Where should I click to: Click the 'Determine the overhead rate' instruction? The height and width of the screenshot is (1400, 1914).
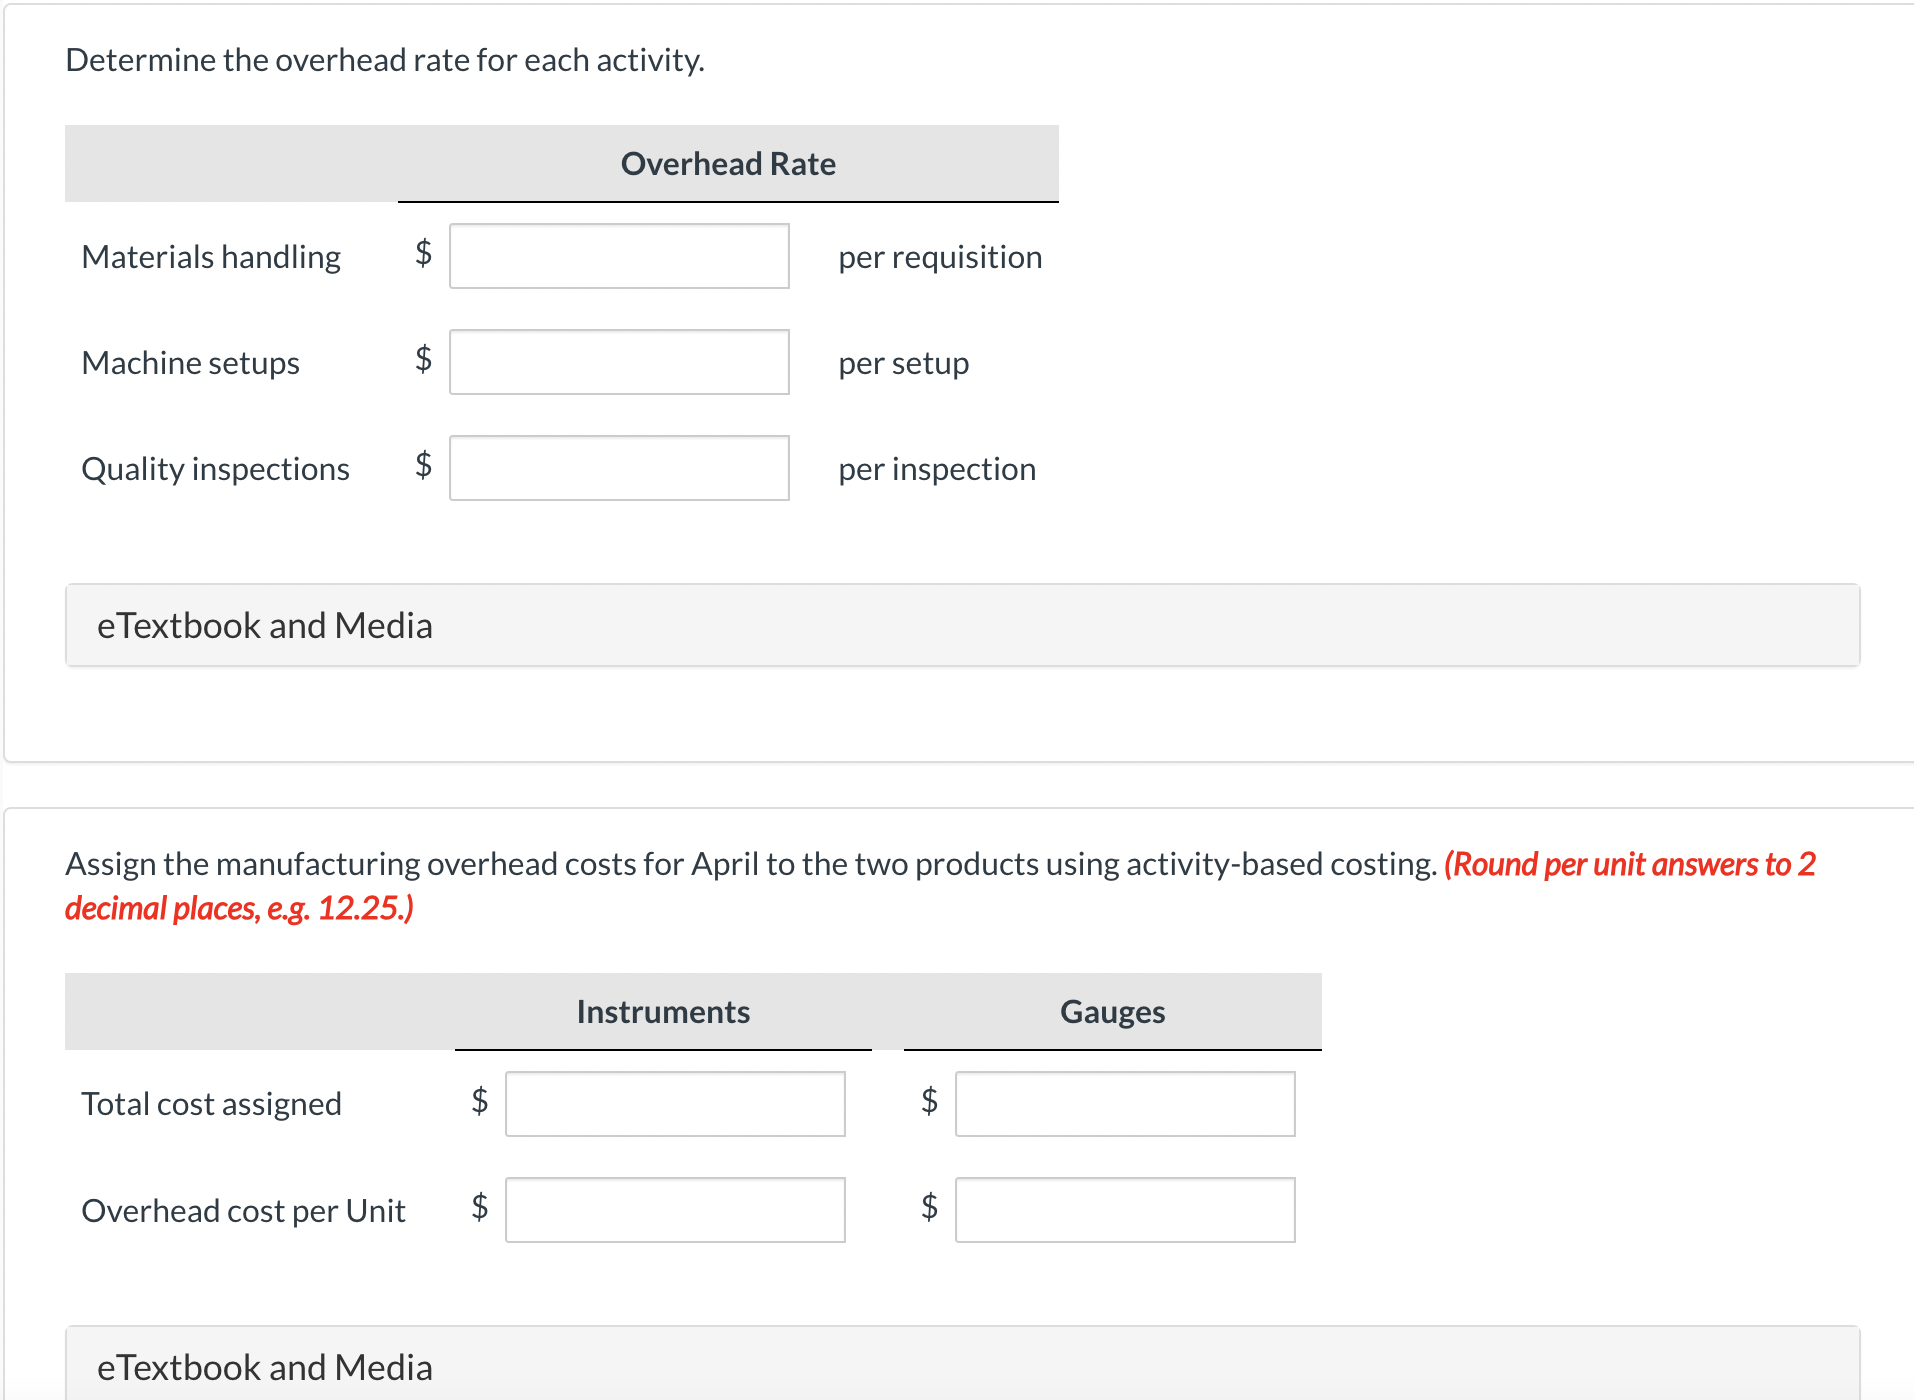click(385, 60)
